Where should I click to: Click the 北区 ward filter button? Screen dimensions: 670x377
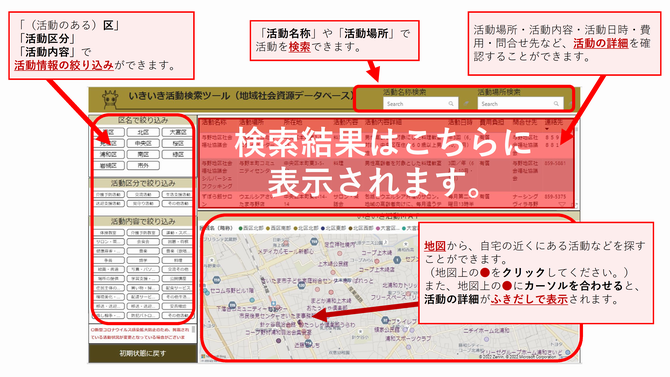(x=143, y=132)
